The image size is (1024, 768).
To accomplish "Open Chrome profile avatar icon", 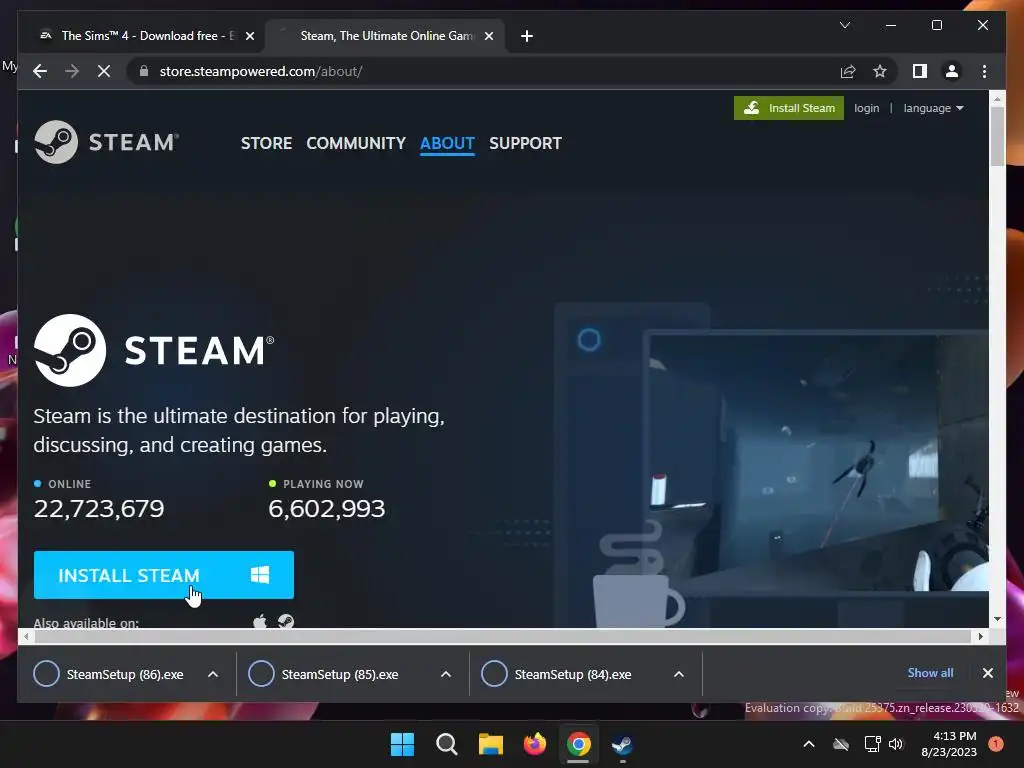I will tap(952, 71).
